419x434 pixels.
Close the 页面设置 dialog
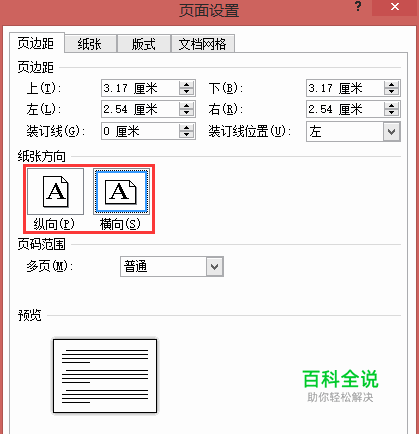click(x=395, y=7)
